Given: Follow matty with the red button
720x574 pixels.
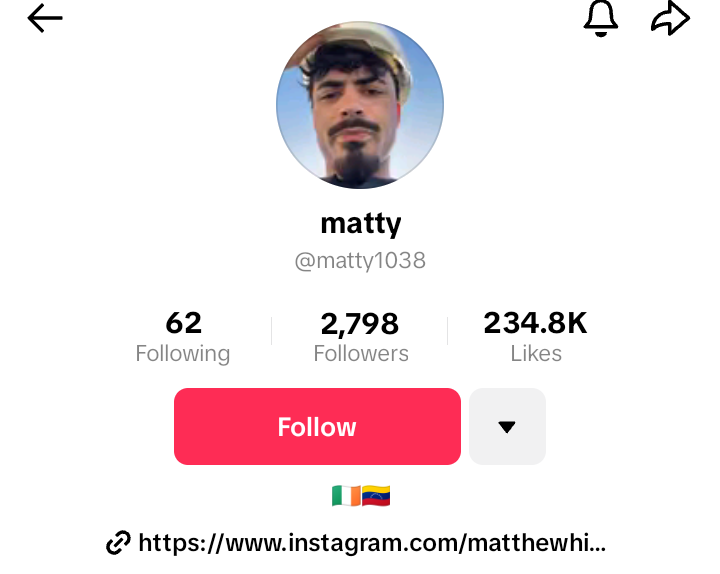Looking at the screenshot, I should pyautogui.click(x=317, y=427).
